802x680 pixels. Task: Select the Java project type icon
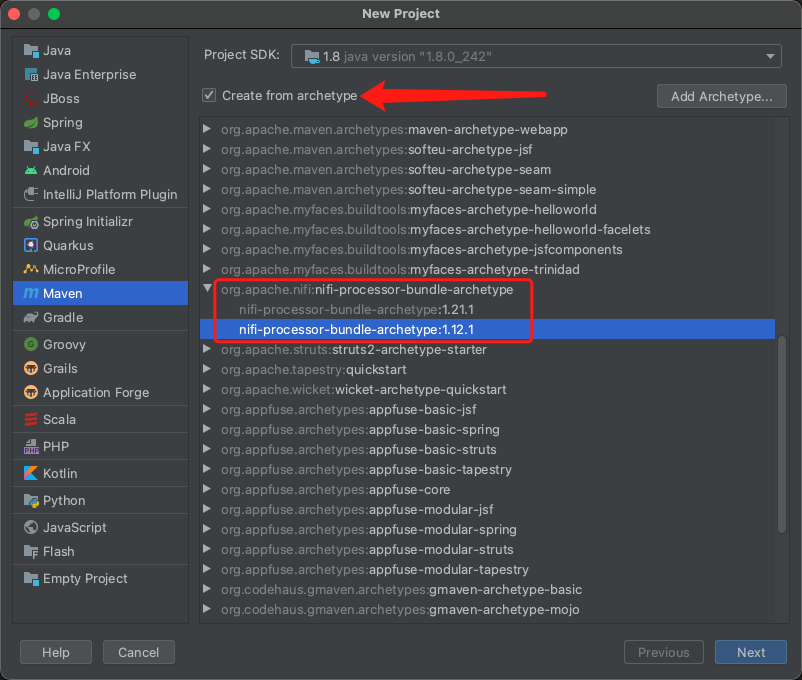31,51
